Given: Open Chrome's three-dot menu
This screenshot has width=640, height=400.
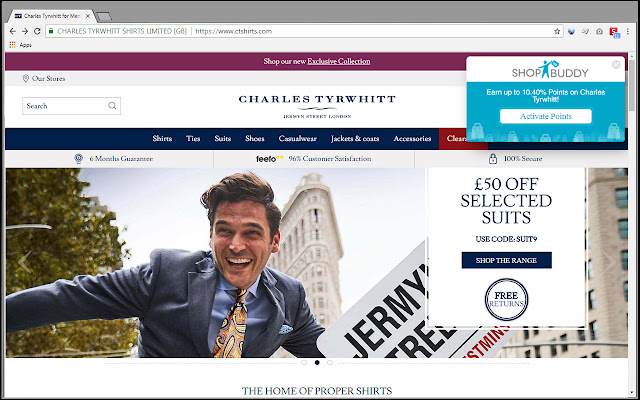Looking at the screenshot, I should click(x=628, y=31).
